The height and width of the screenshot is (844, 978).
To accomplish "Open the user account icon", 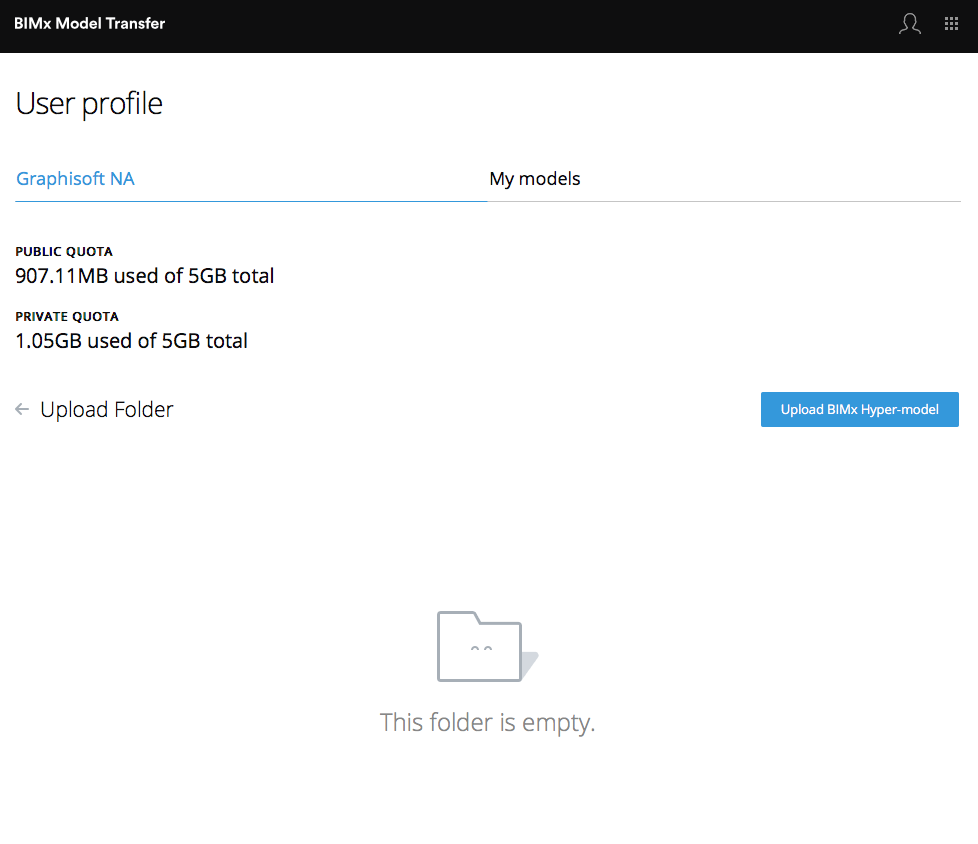I will 909,24.
